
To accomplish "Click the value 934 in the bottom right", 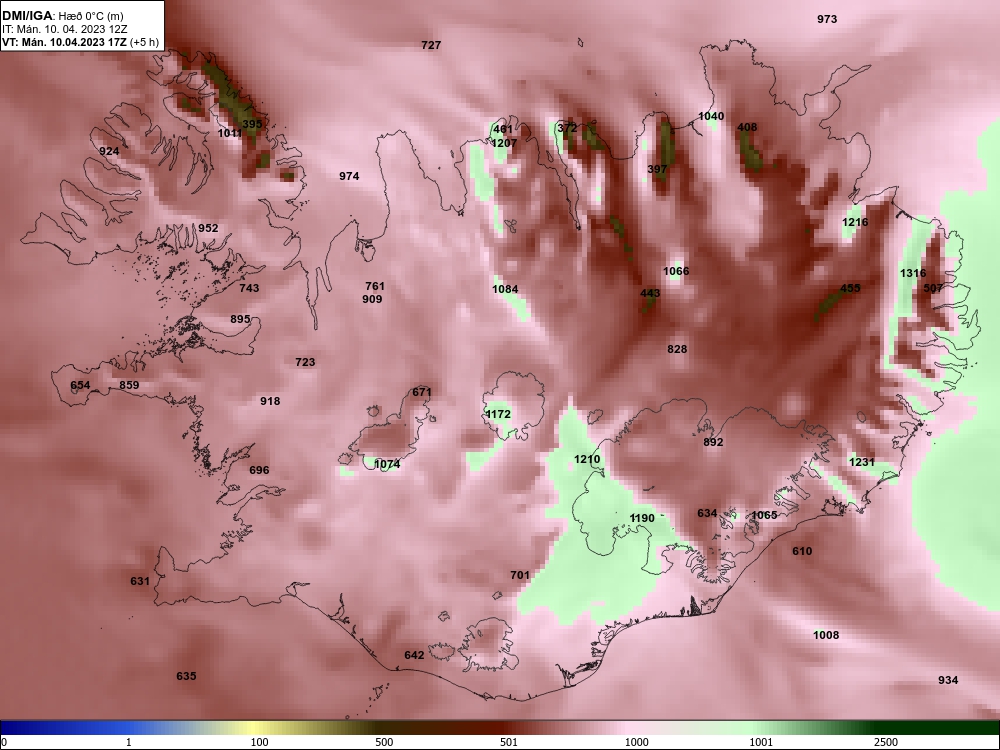I will point(948,680).
